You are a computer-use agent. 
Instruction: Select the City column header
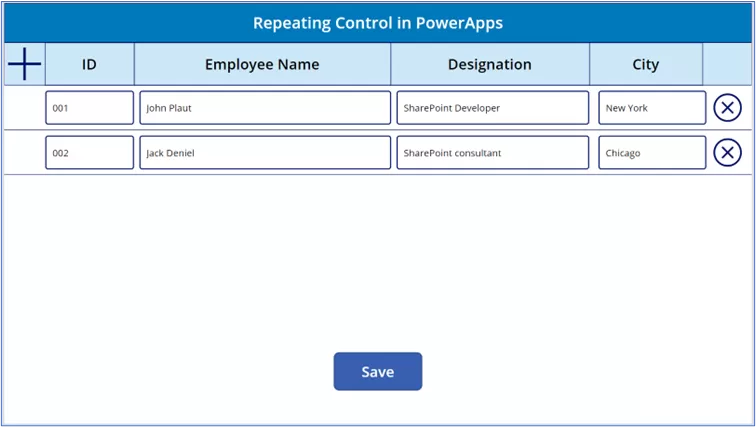click(646, 65)
